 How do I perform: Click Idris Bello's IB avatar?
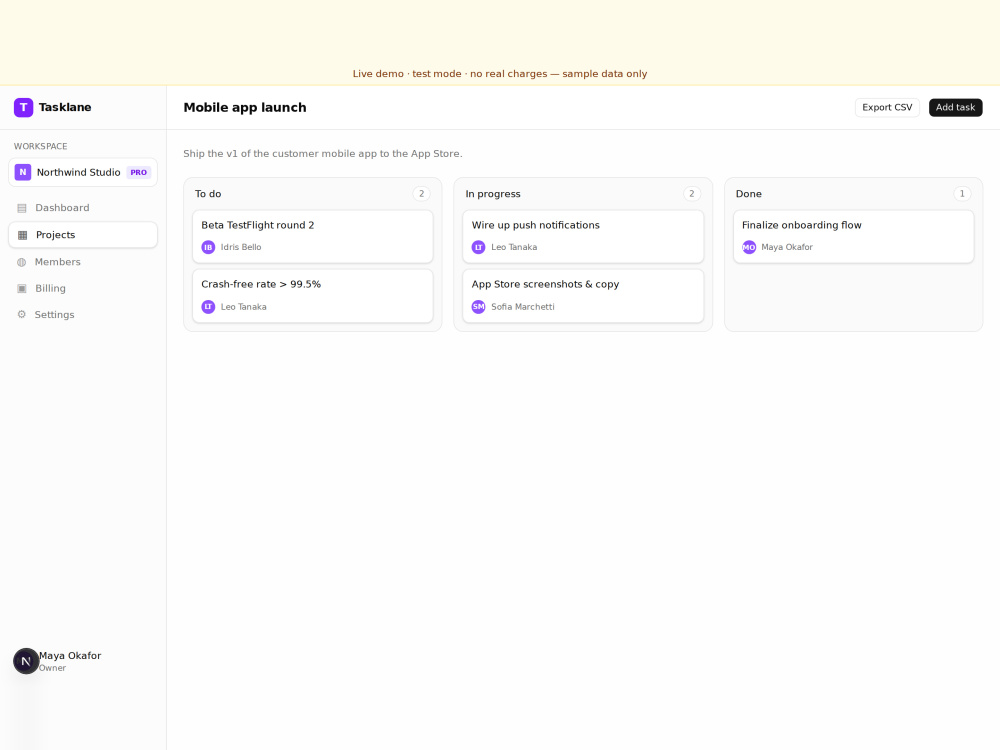pyautogui.click(x=208, y=247)
